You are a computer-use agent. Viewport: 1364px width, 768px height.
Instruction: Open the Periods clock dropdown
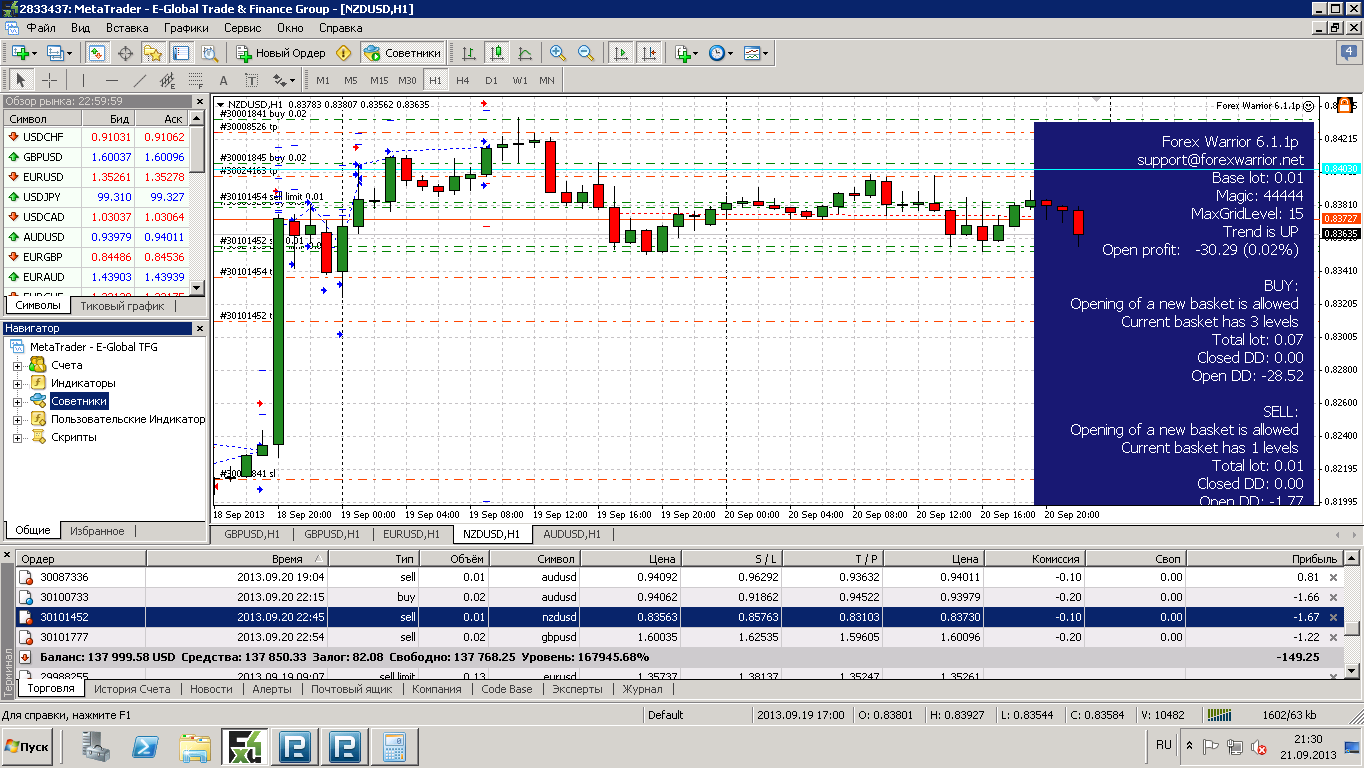[720, 53]
